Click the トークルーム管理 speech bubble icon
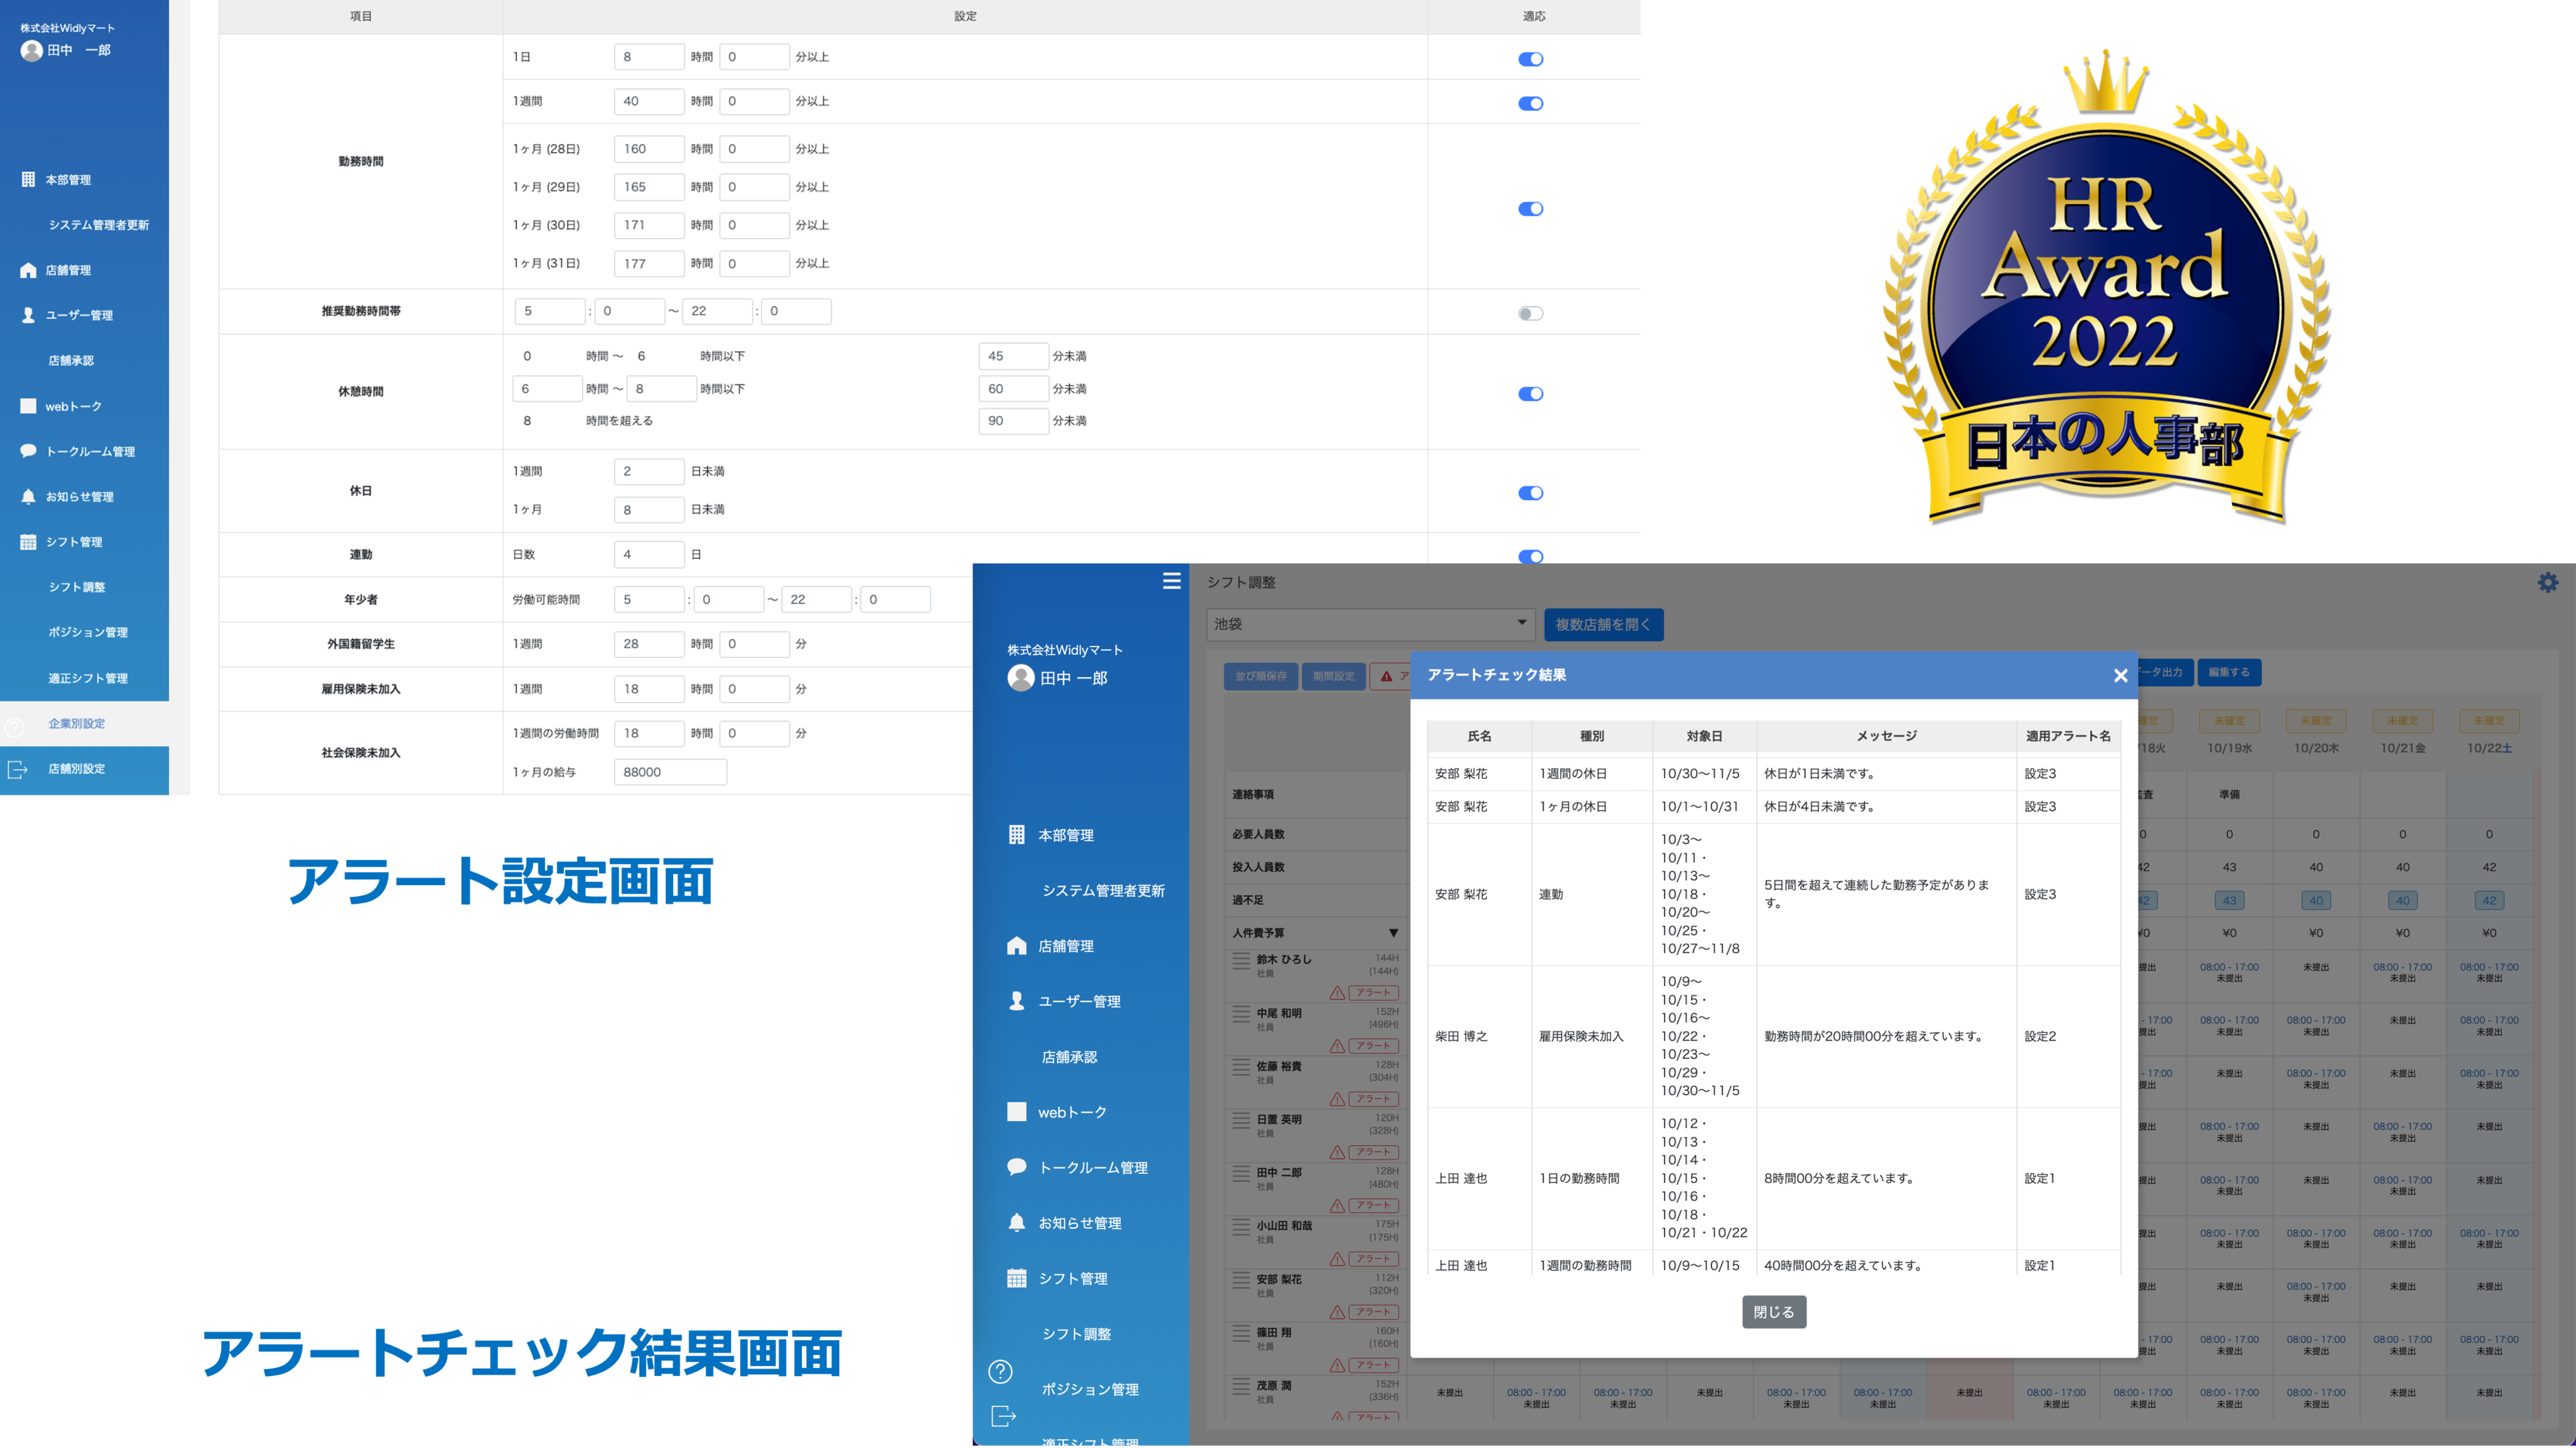This screenshot has width=2576, height=1448. coord(1016,1166)
